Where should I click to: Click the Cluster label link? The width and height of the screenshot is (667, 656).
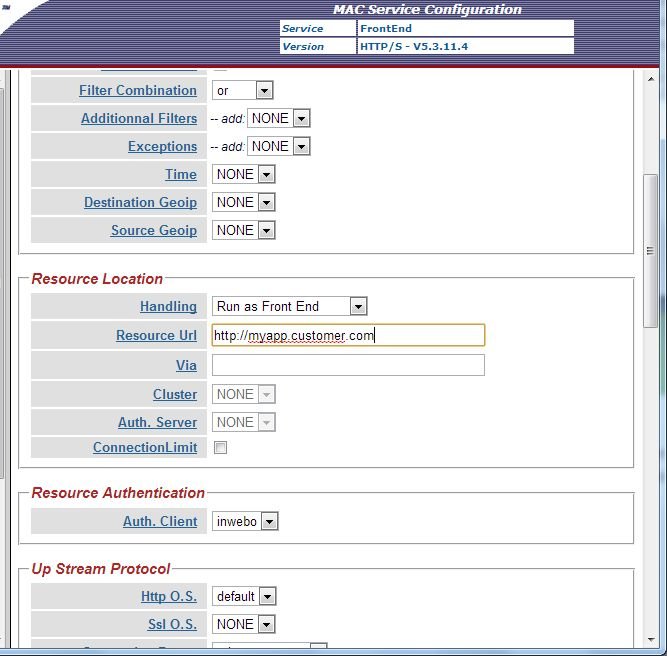point(175,394)
